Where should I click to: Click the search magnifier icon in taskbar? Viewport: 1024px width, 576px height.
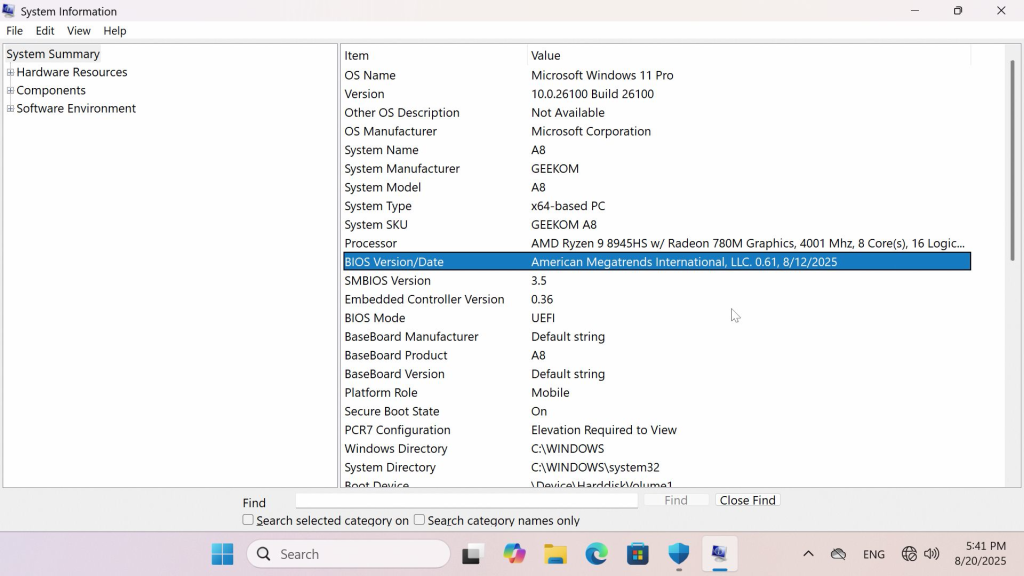point(263,554)
